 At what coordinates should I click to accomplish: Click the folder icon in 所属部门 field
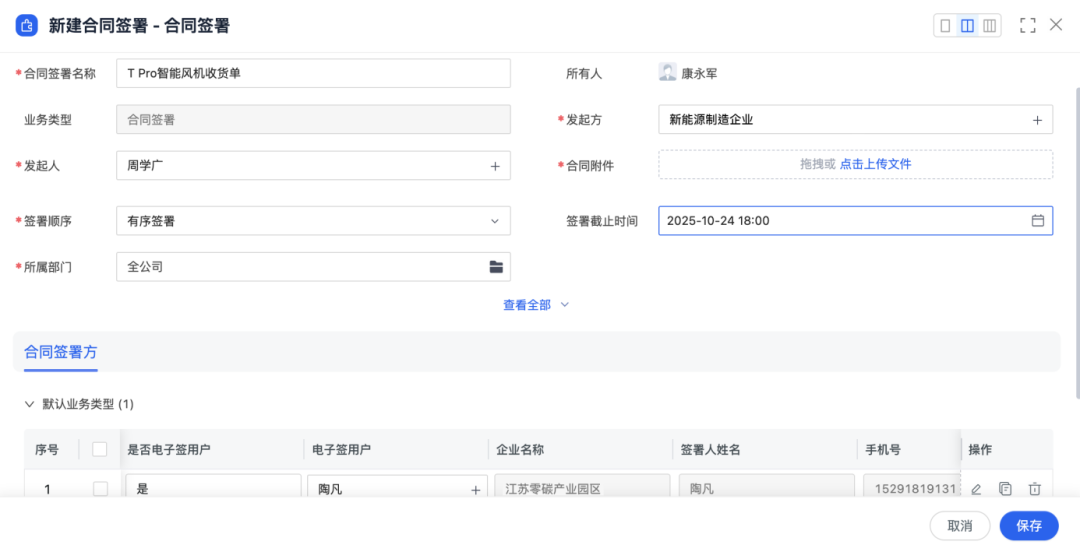click(495, 267)
